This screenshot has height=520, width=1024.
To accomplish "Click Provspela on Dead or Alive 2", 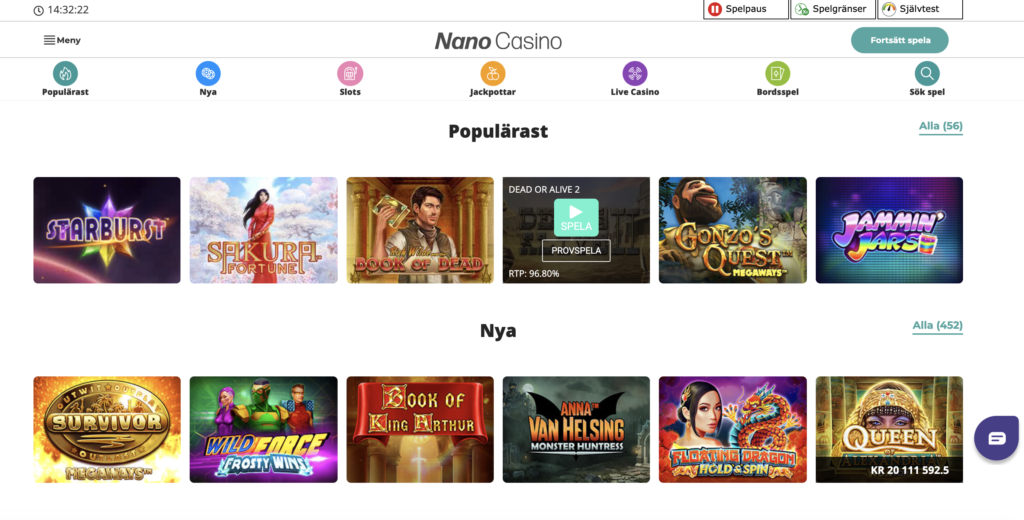I will (x=576, y=250).
